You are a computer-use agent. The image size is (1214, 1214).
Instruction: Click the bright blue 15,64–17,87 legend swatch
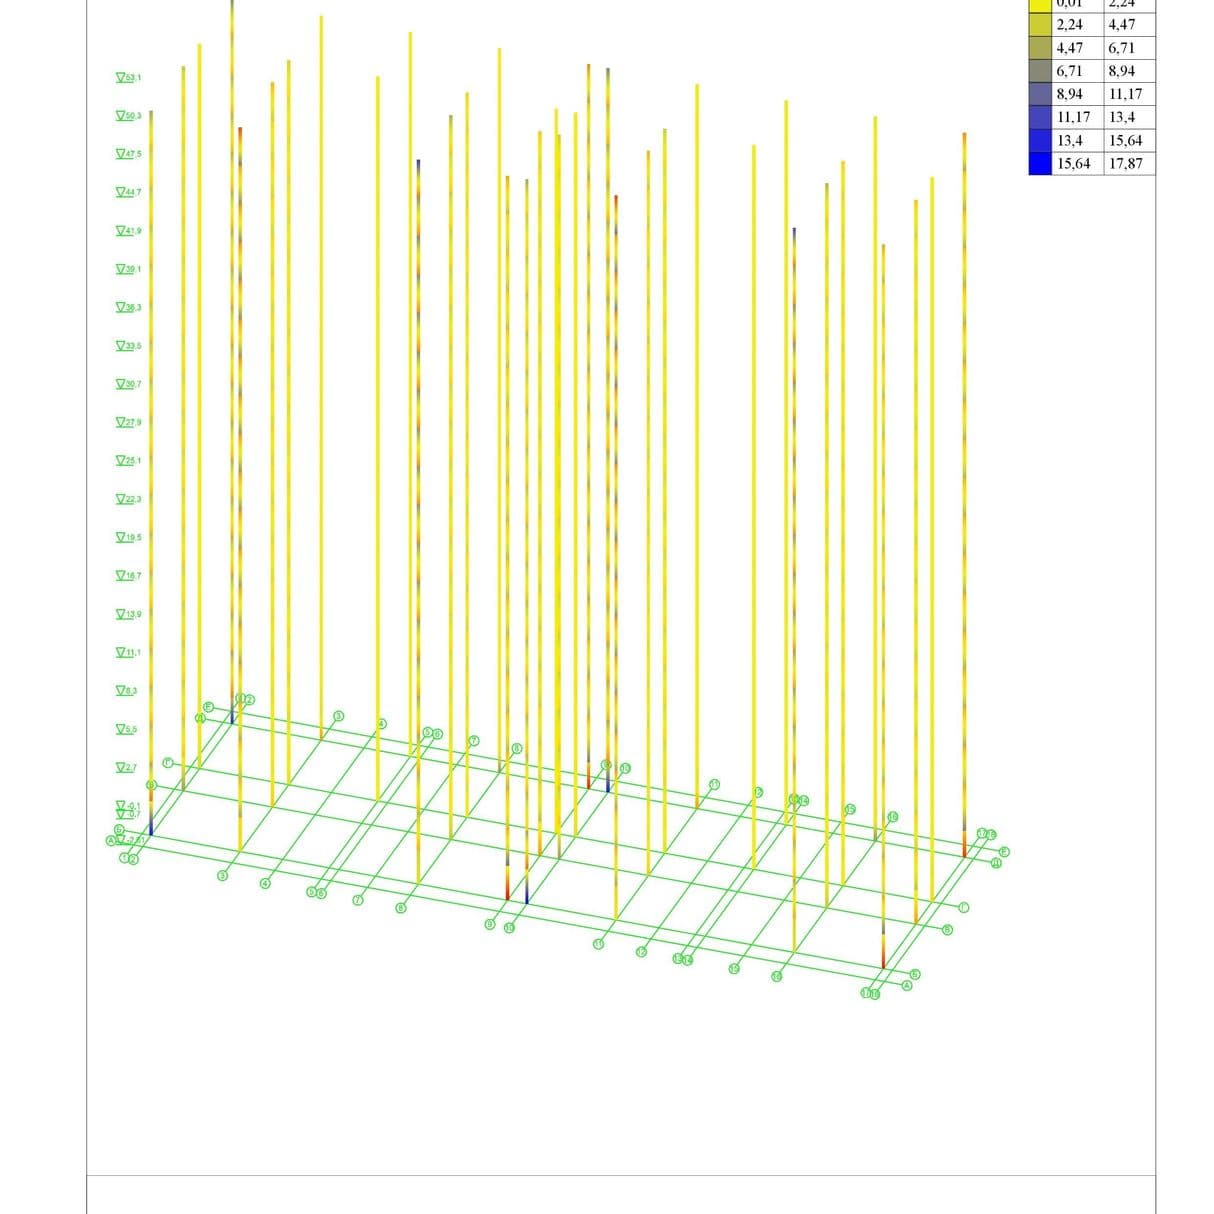tap(1040, 163)
